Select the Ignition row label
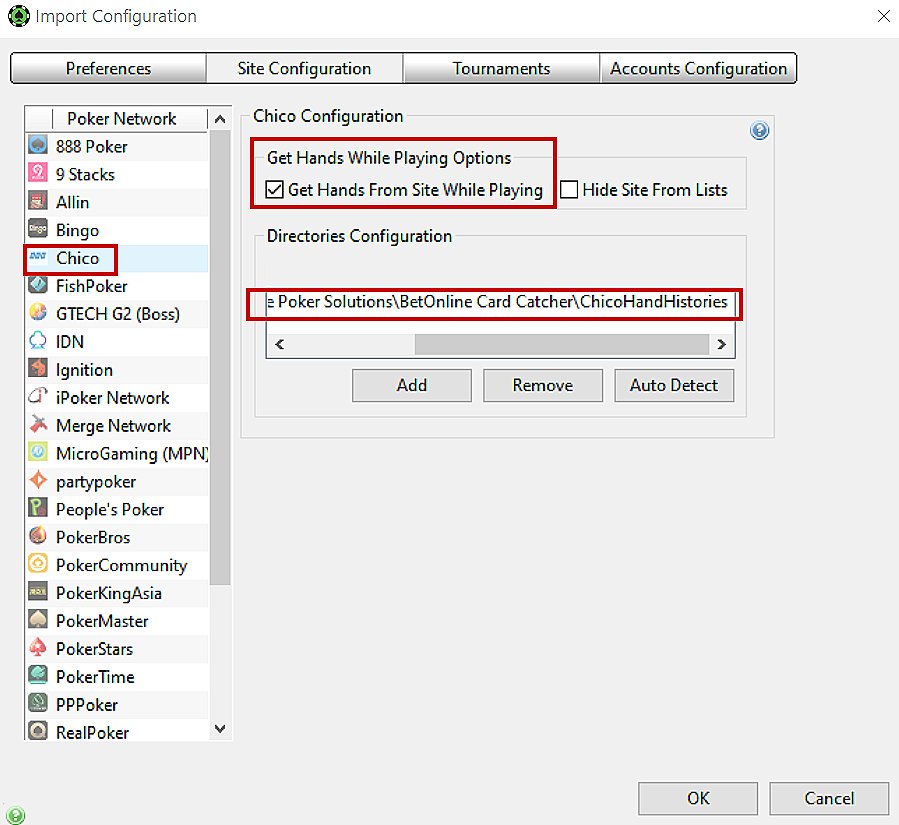 click(x=84, y=370)
